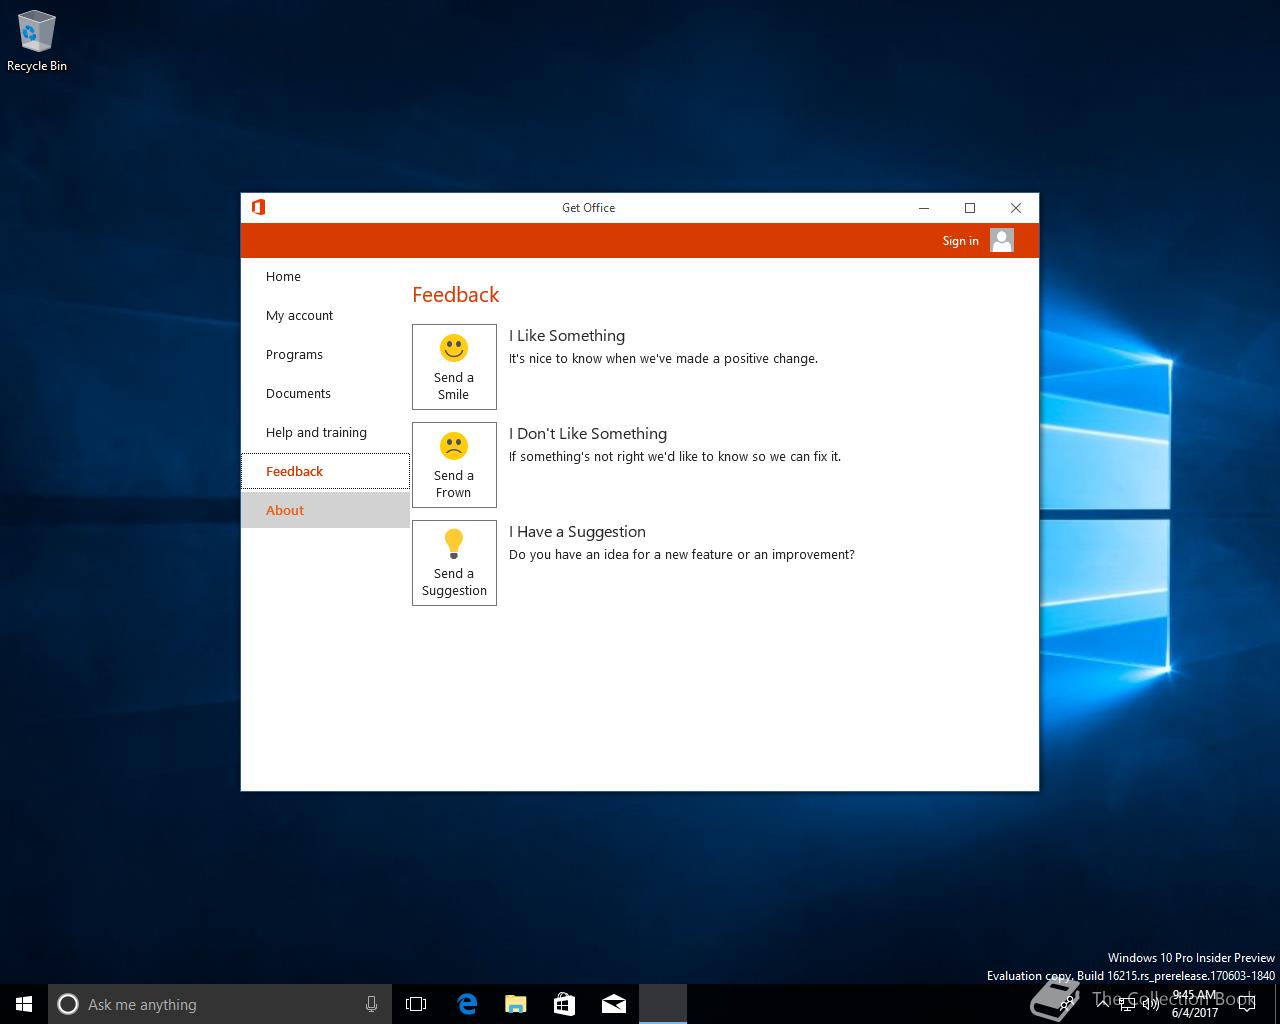
Task: Click the "I Have a Suggestion" heading
Action: coord(577,532)
